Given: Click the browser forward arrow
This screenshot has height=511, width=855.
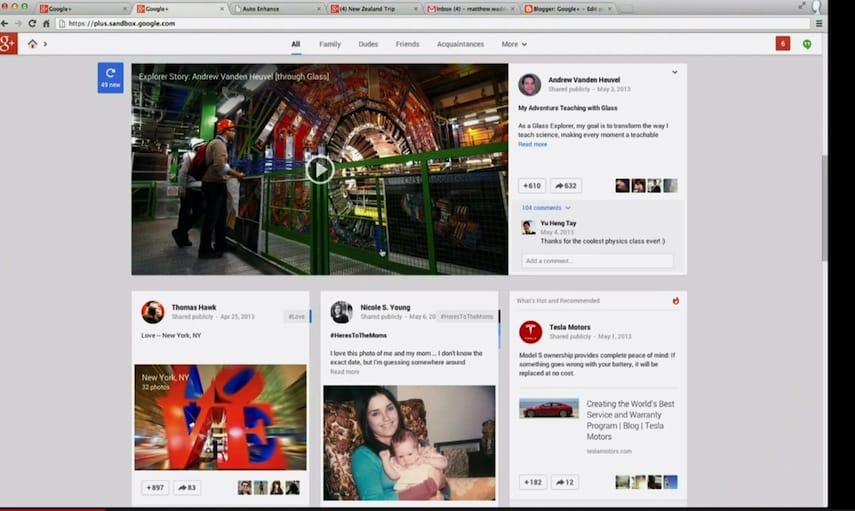Looking at the screenshot, I should tap(18, 23).
